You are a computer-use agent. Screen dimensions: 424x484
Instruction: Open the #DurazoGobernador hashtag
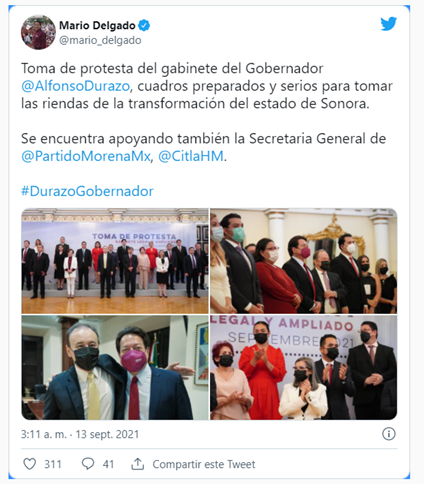[x=87, y=191]
